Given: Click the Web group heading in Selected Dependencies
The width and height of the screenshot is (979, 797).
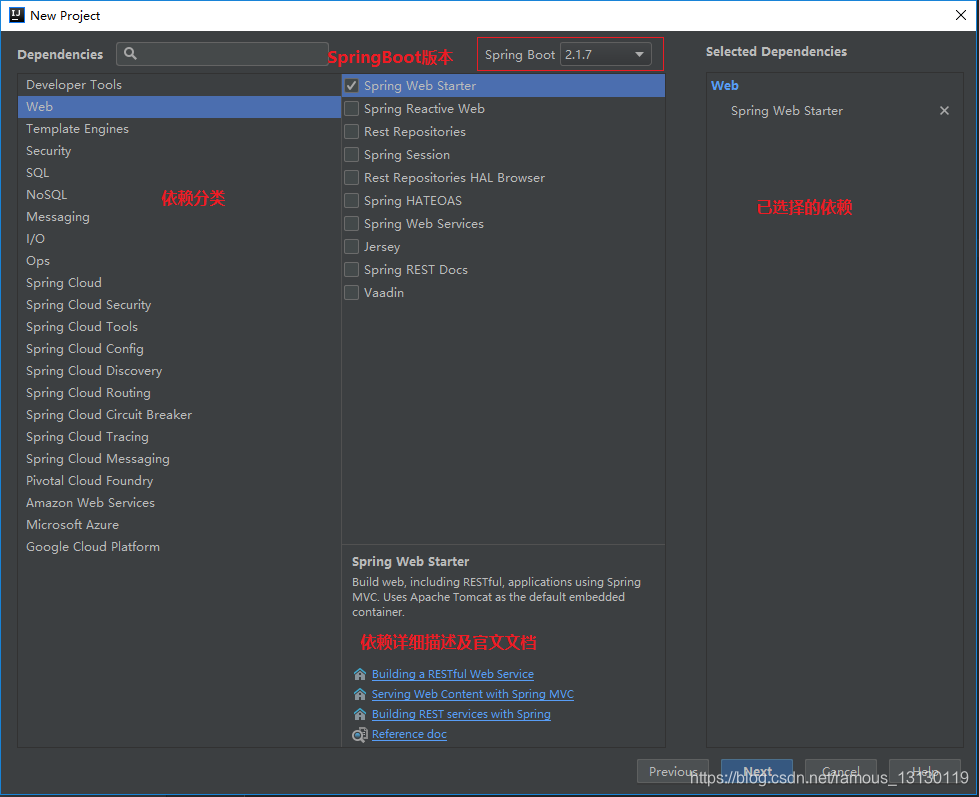Looking at the screenshot, I should (724, 86).
